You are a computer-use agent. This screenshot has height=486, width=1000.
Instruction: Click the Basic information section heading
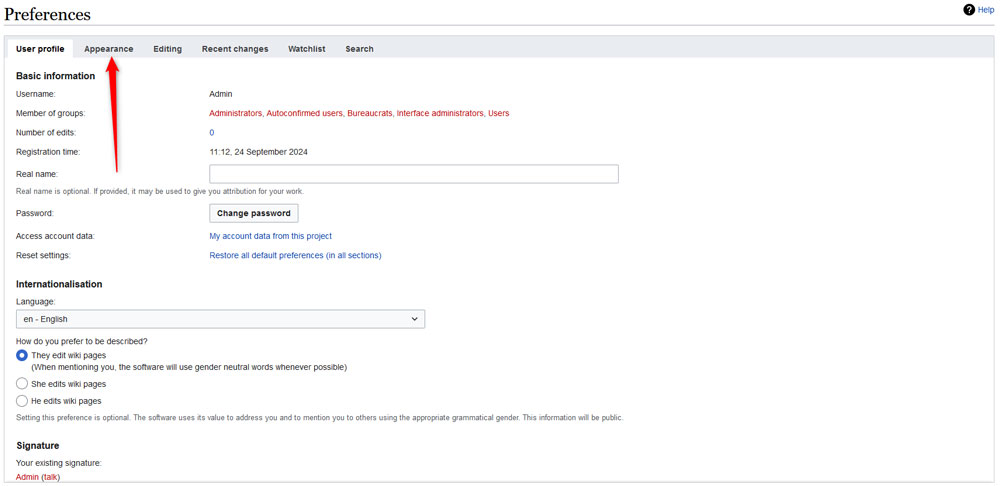pos(55,76)
